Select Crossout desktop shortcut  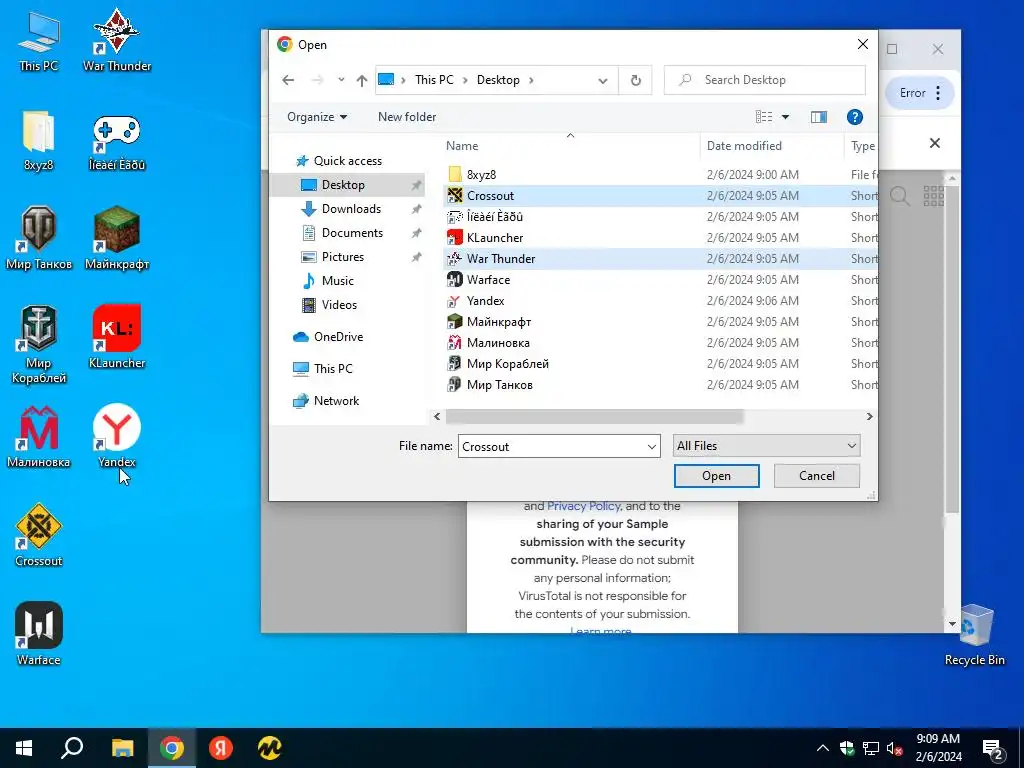coord(39,536)
